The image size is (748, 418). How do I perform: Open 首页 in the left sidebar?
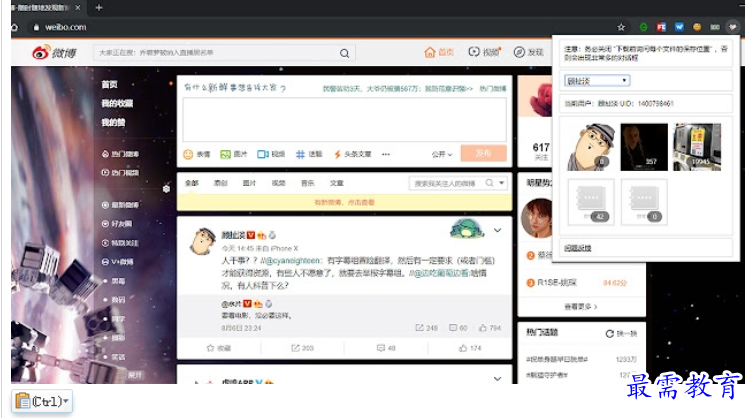[109, 84]
